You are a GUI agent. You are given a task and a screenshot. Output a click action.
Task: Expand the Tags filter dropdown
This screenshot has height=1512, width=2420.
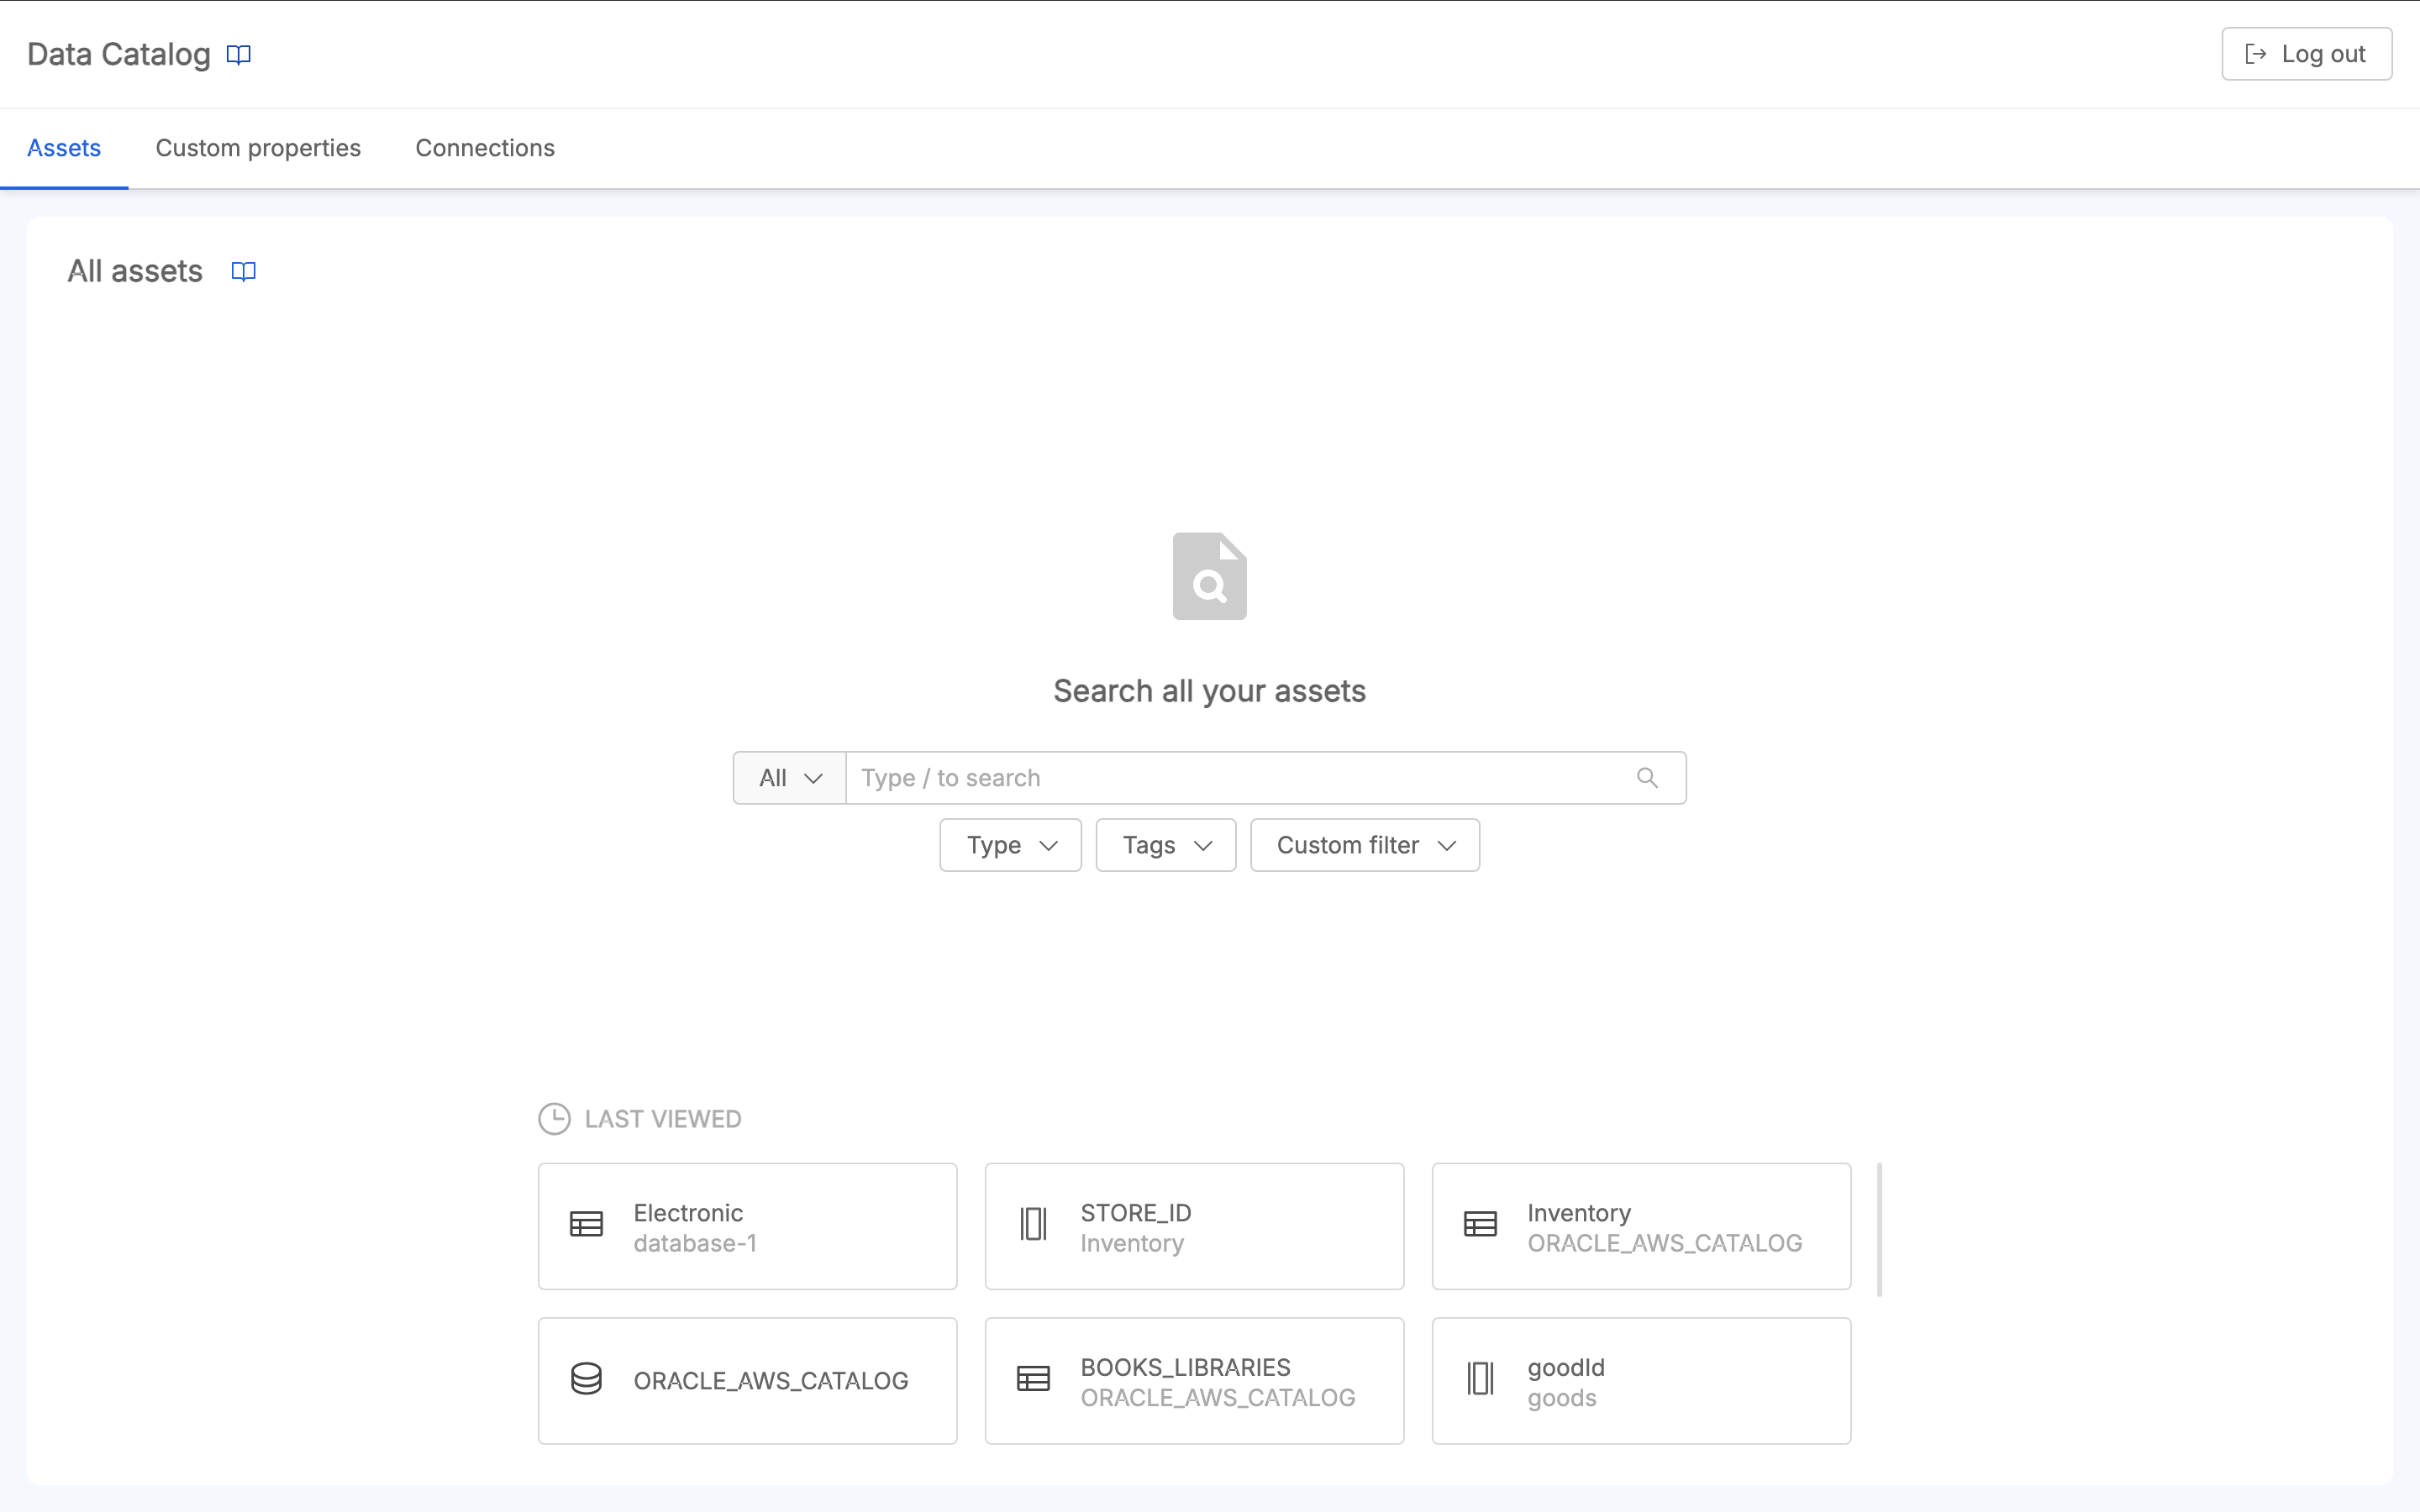coord(1164,845)
